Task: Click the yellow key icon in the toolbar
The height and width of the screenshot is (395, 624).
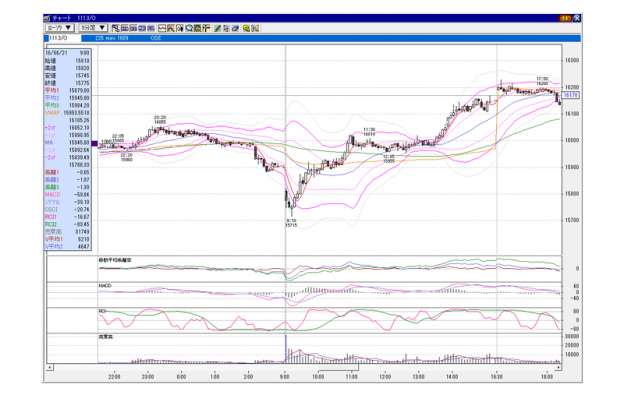Action: [246, 28]
